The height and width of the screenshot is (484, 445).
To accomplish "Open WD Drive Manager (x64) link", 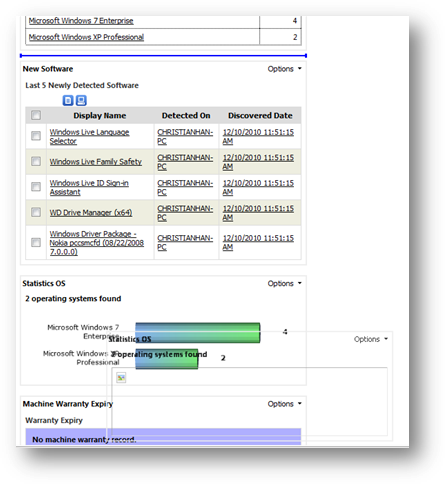I will [91, 212].
